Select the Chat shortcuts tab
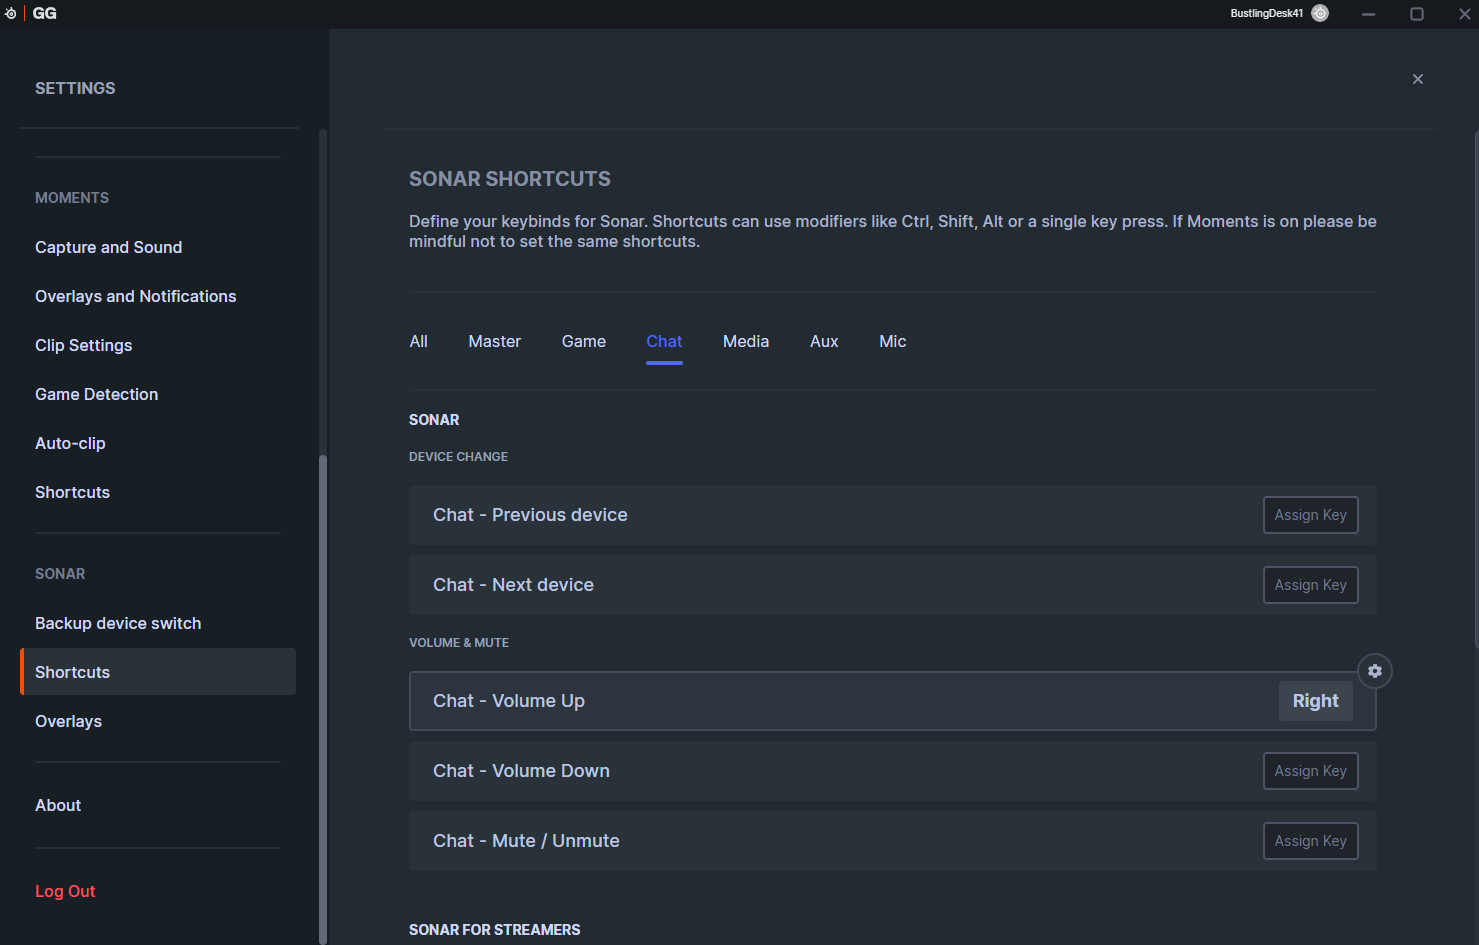1479x945 pixels. click(x=664, y=342)
